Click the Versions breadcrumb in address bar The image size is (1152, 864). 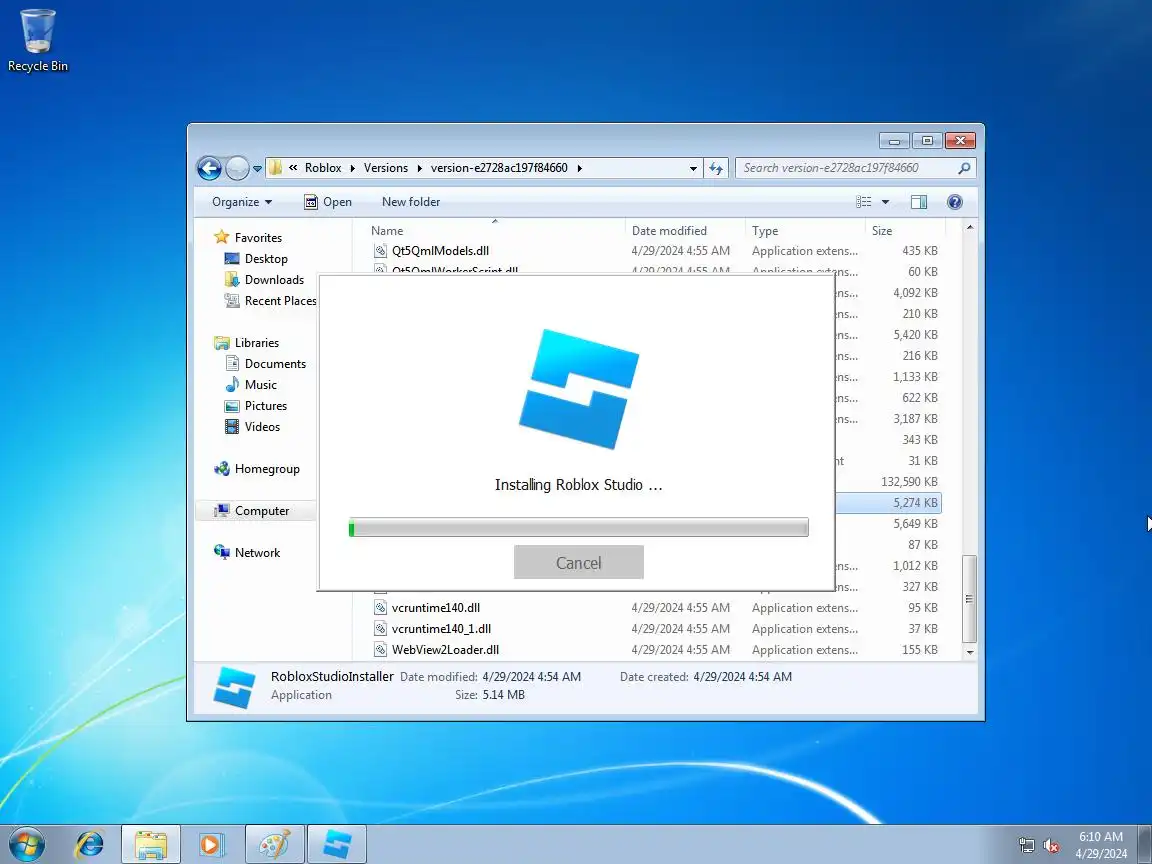tap(386, 168)
